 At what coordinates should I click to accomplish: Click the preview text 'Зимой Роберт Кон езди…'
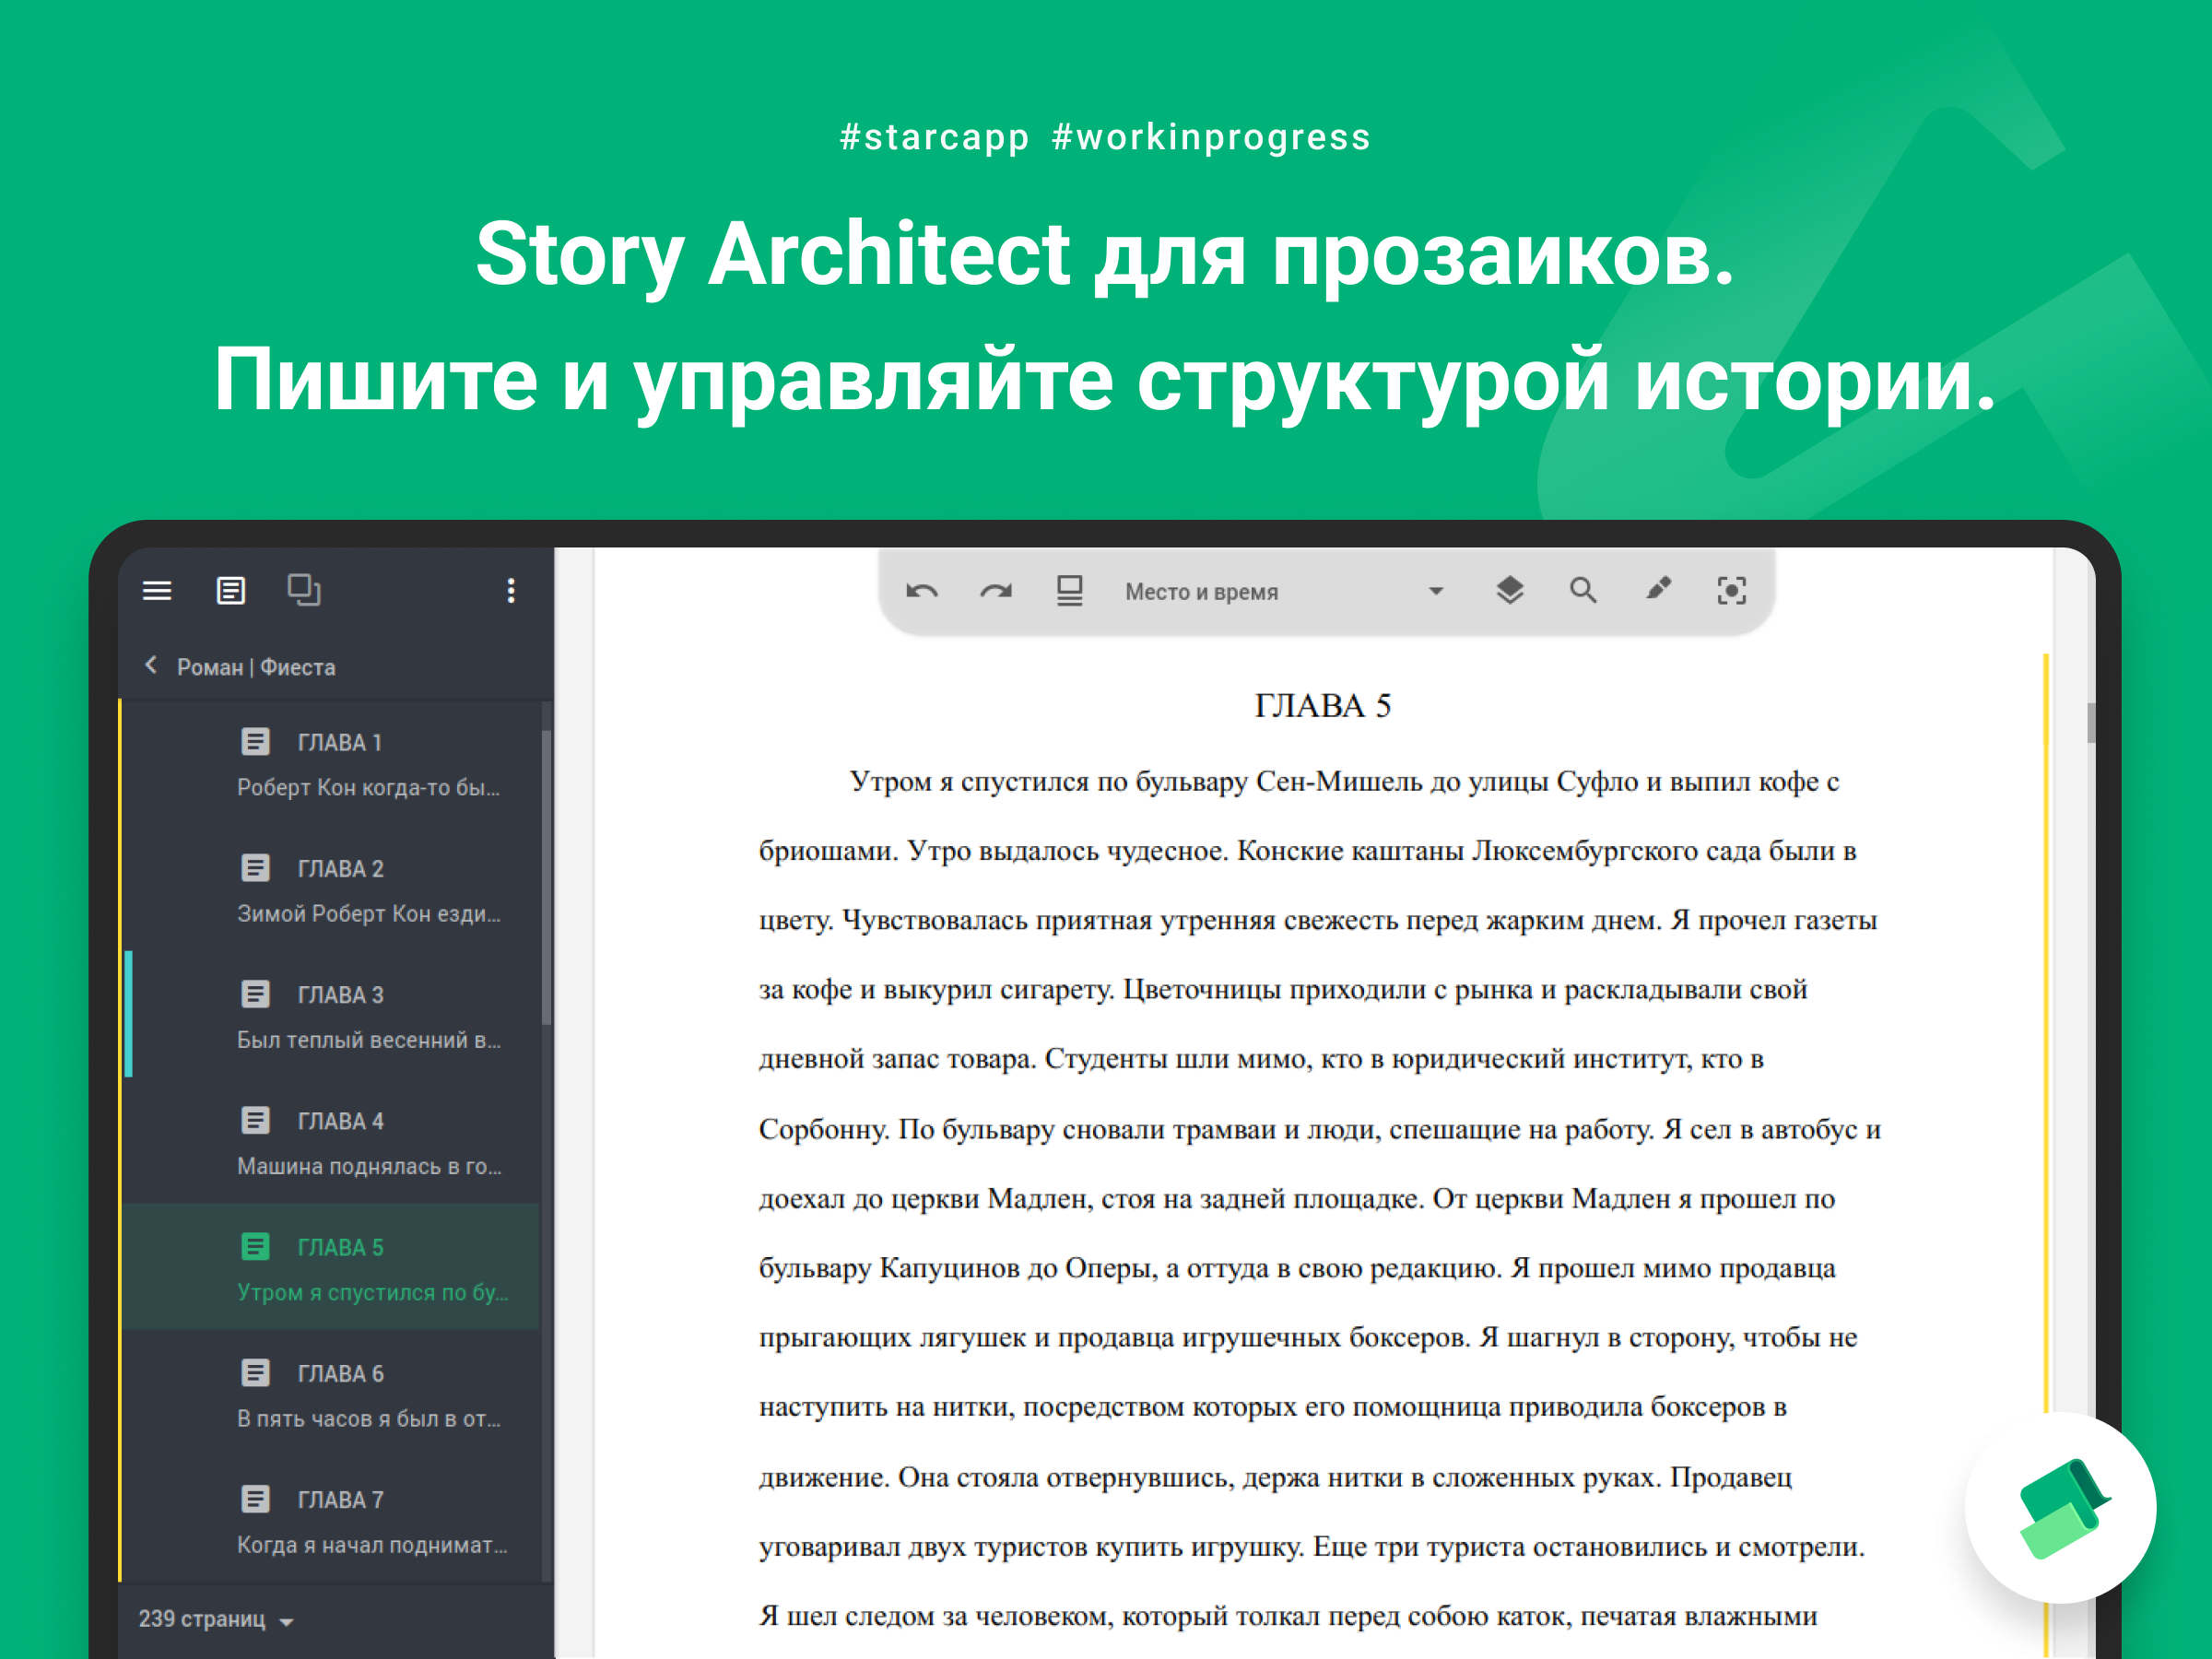pos(368,914)
